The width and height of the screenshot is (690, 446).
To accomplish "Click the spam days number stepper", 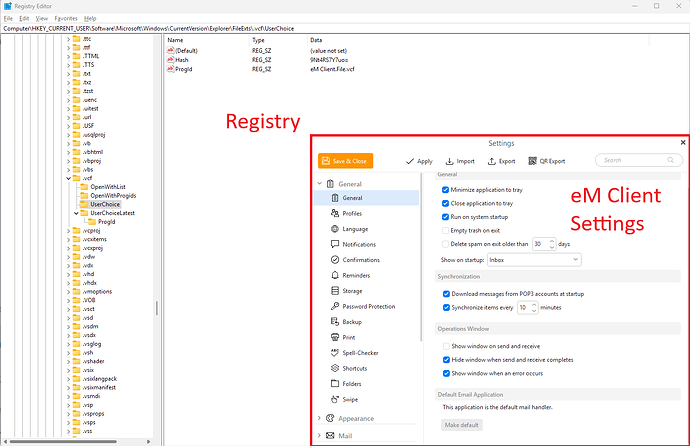I will (552, 244).
